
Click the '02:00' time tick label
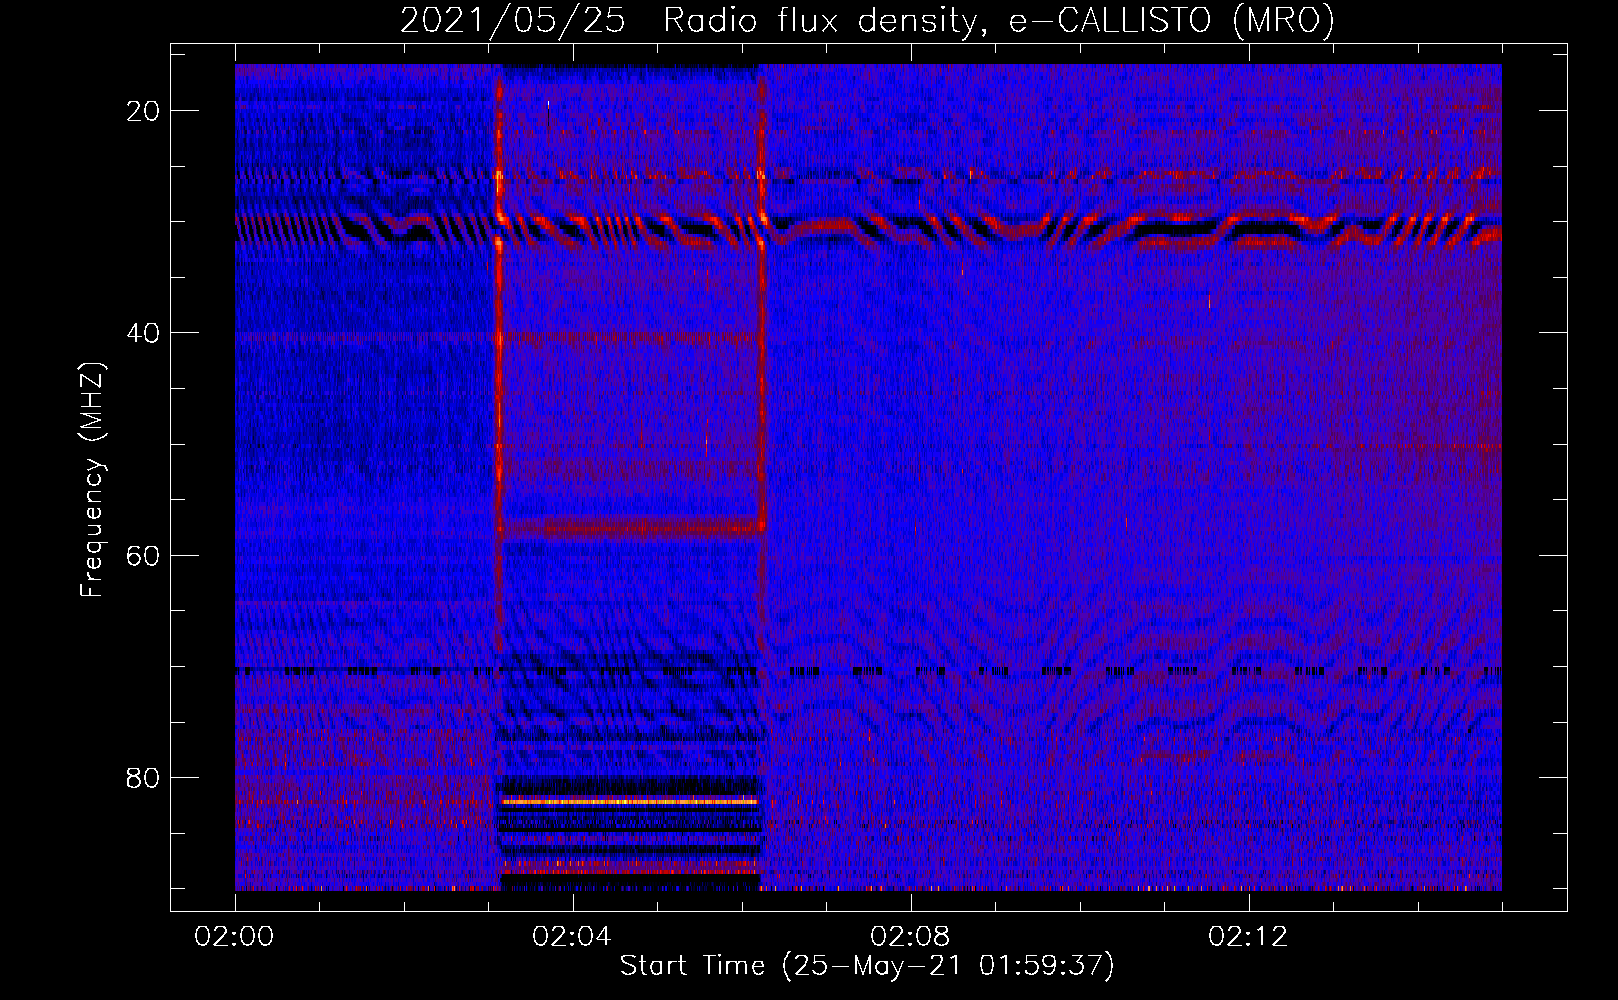click(x=234, y=937)
